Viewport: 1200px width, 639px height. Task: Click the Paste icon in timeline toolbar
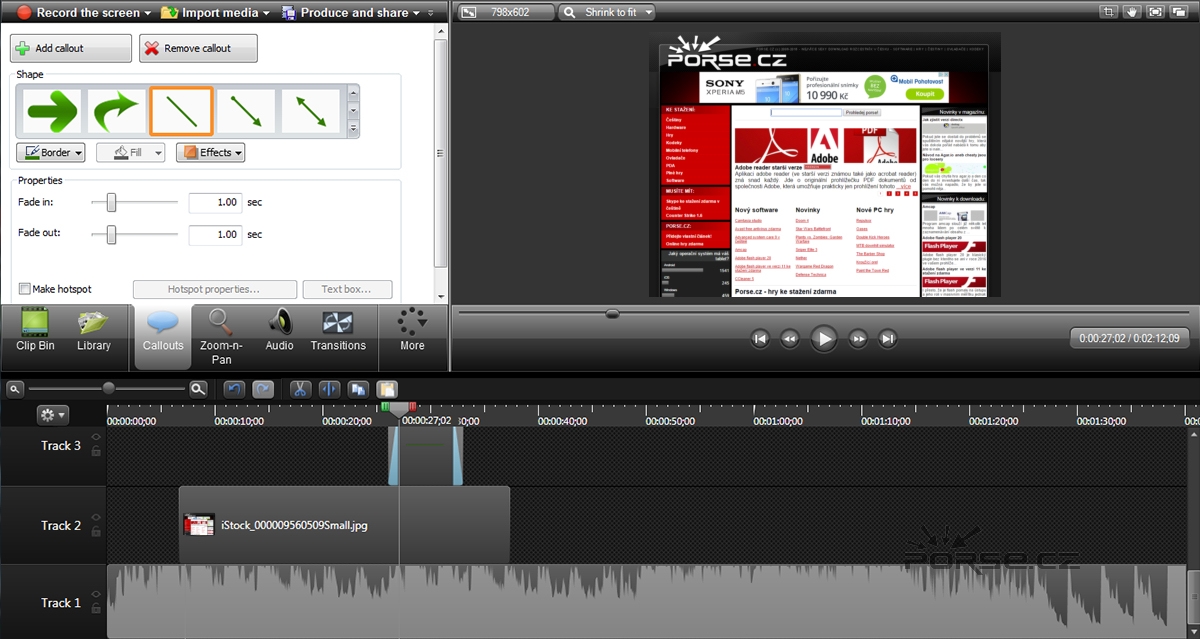(x=387, y=389)
